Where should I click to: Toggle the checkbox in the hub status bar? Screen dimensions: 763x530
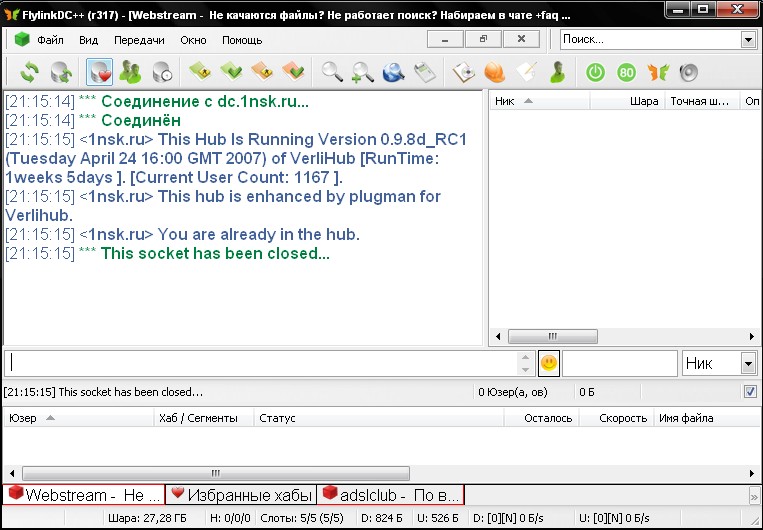(x=750, y=392)
